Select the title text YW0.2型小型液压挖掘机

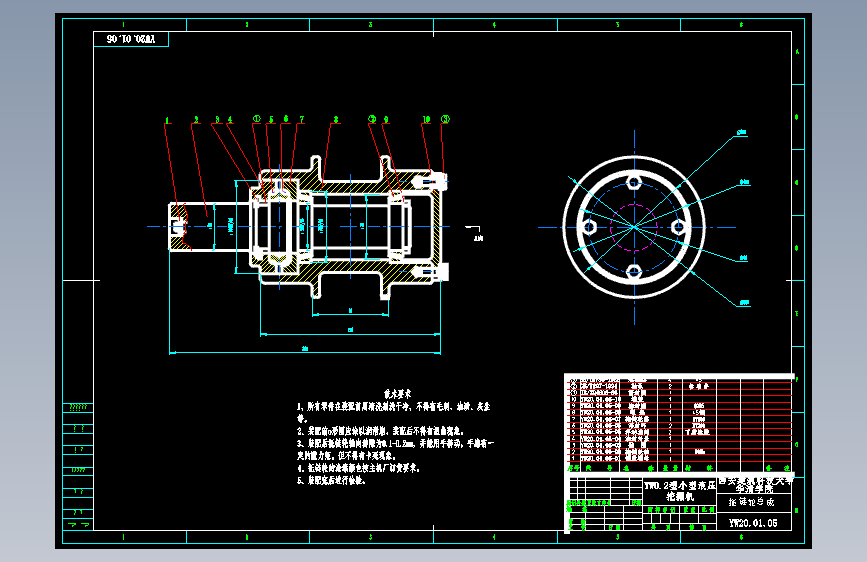tap(680, 491)
